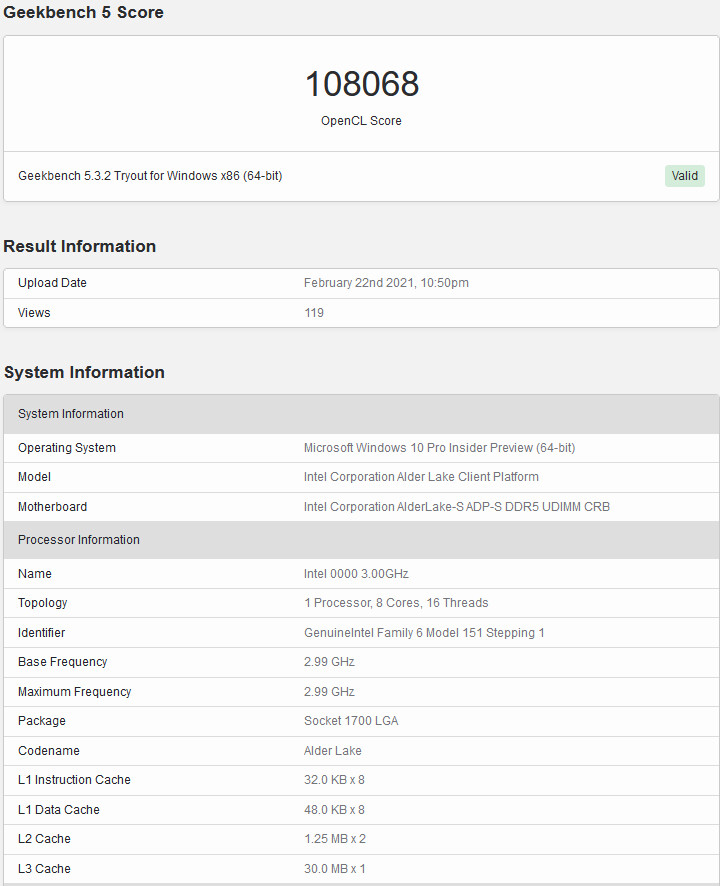Select the 32.0 KB x 8 value
This screenshot has height=886, width=720.
tap(334, 780)
